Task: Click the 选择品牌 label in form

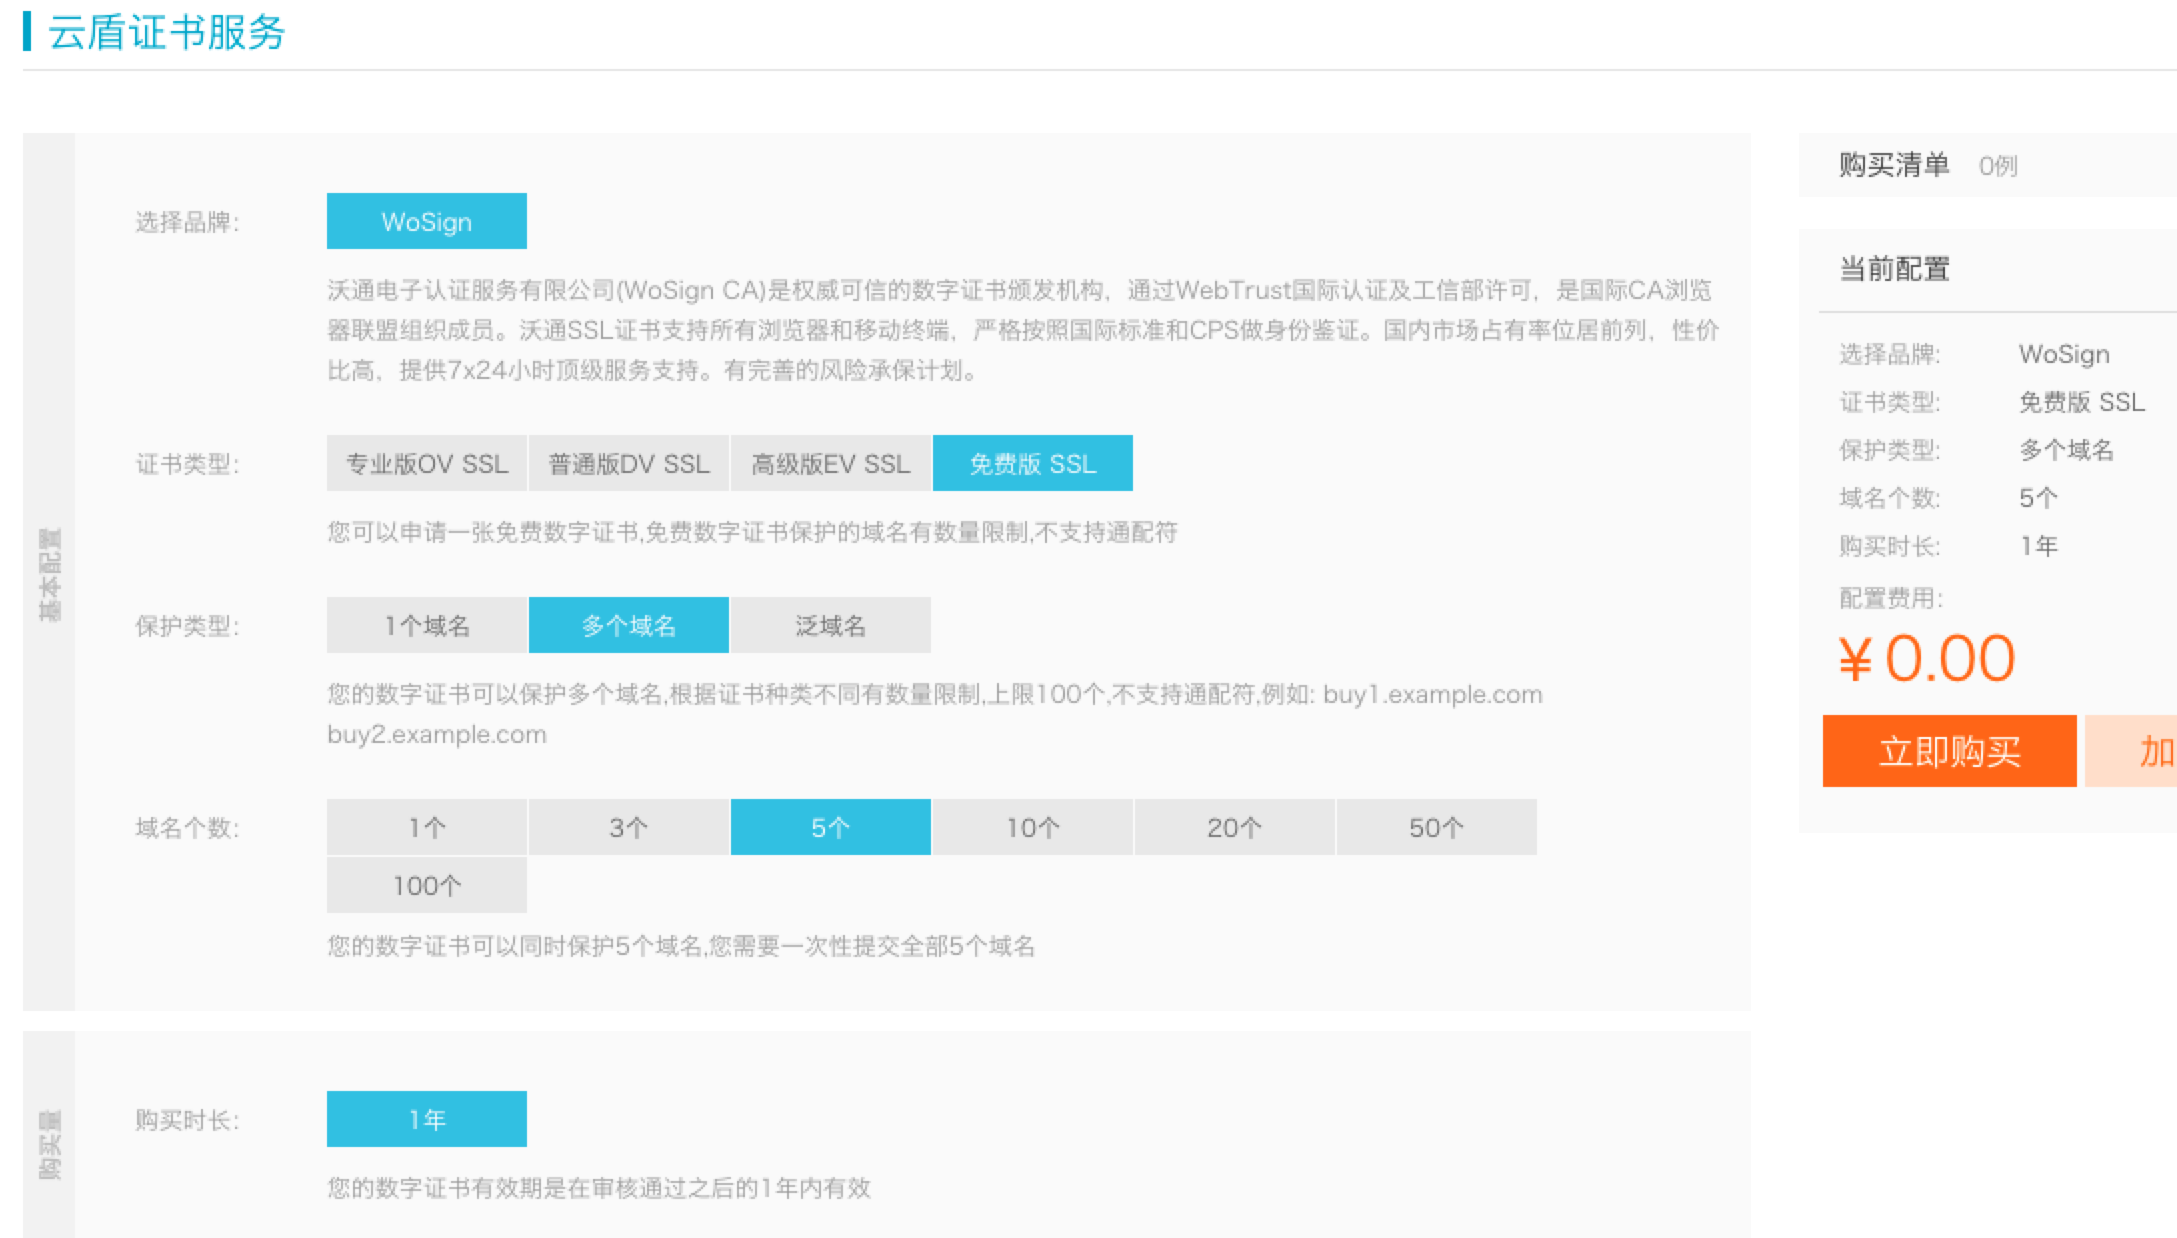Action: tap(187, 222)
